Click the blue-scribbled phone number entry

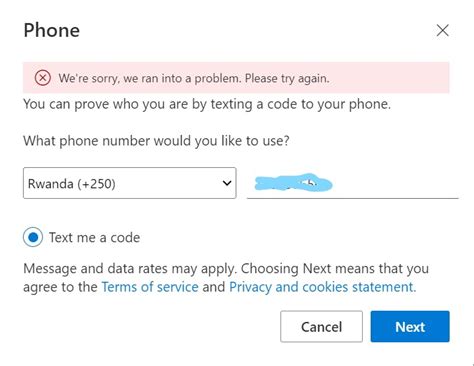(x=293, y=183)
